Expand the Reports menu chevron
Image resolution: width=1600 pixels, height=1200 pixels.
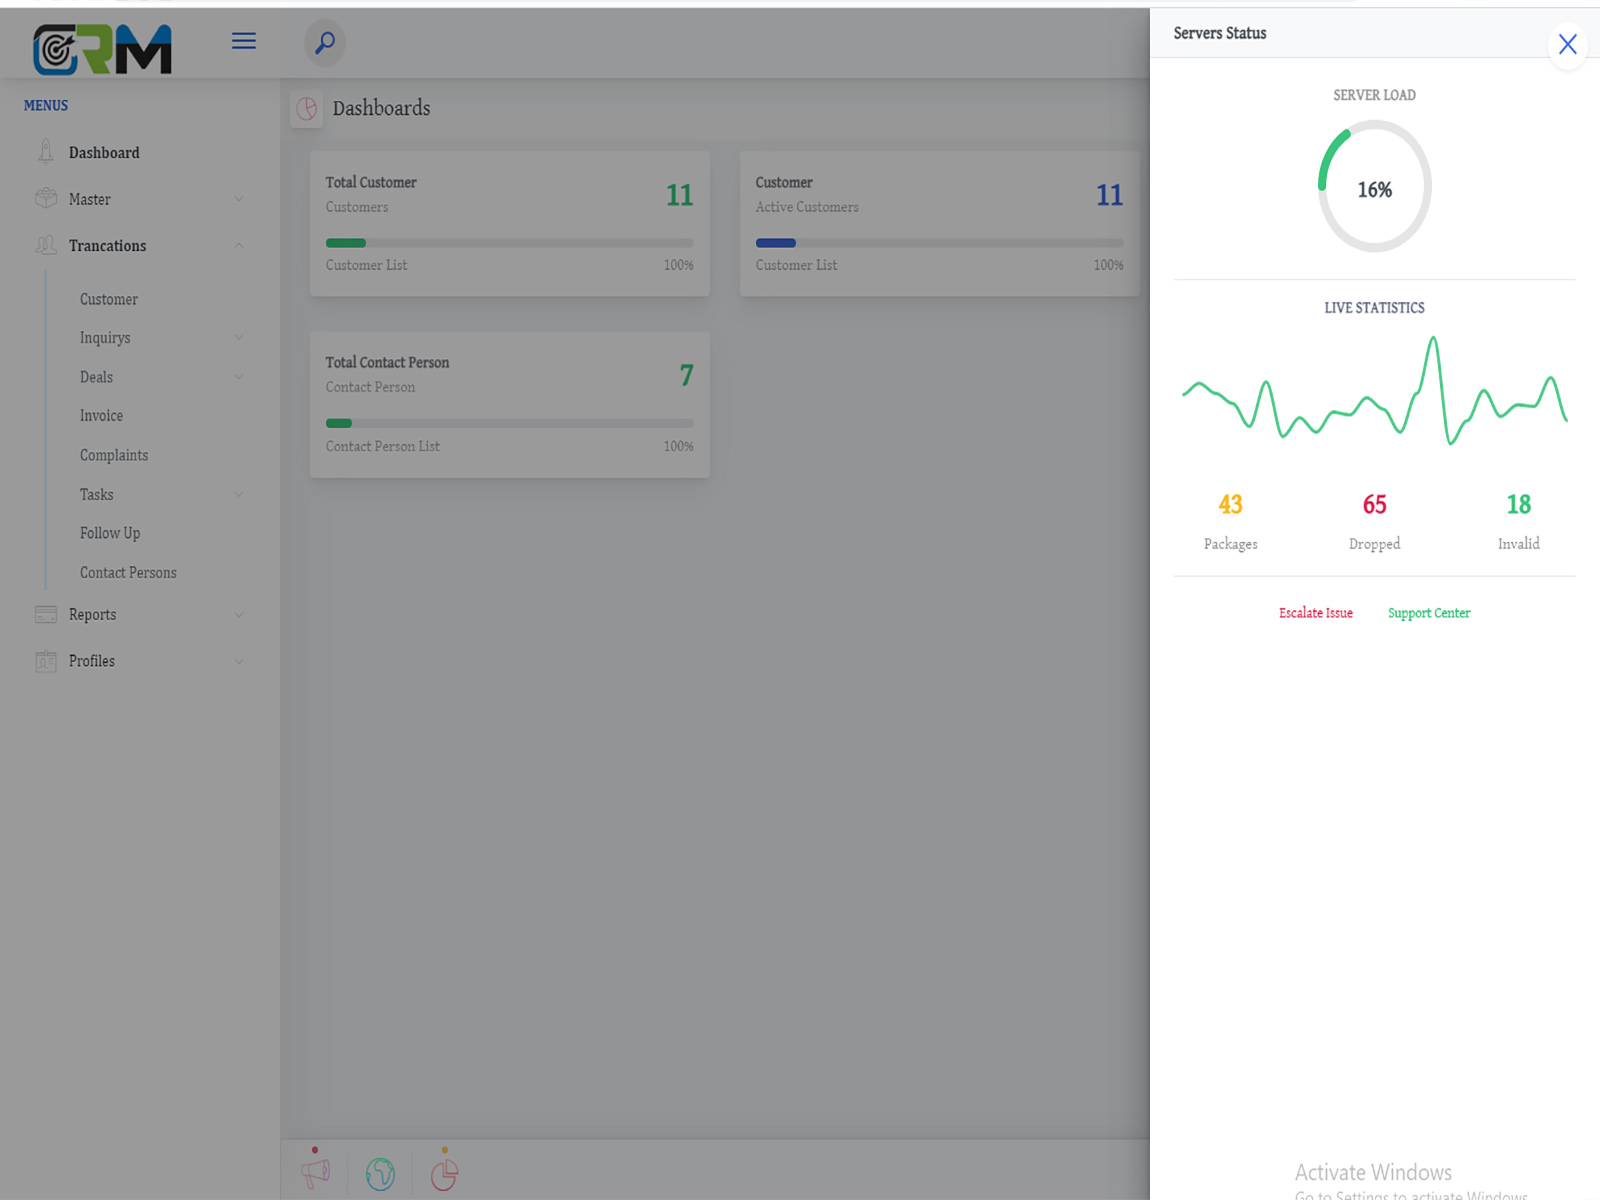(x=239, y=615)
